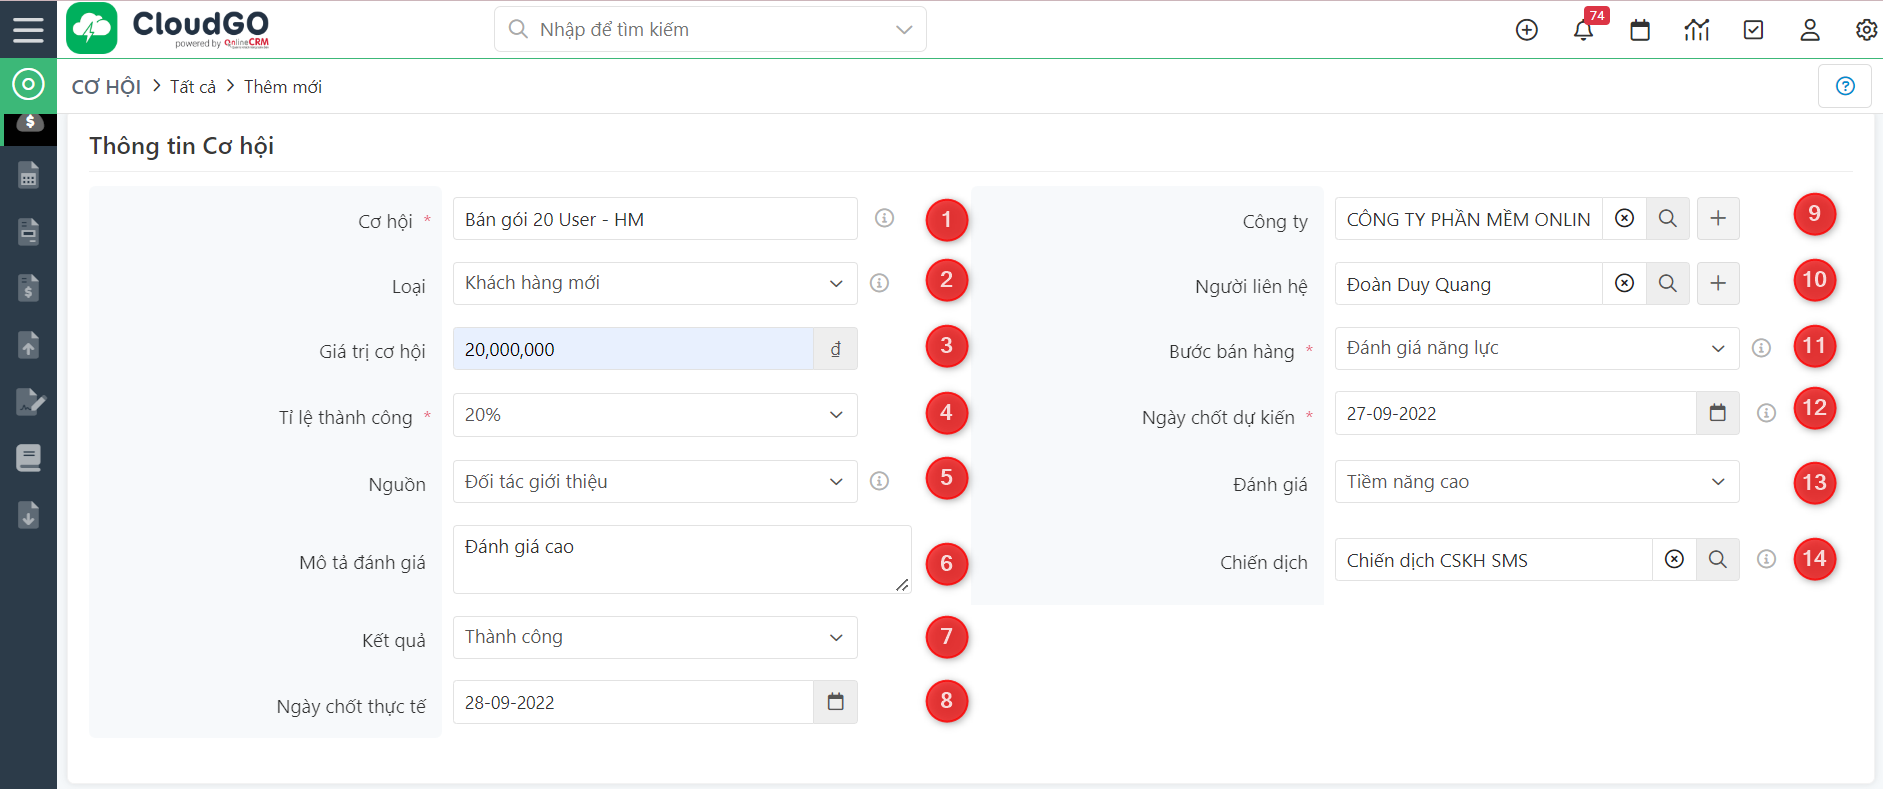Screen dimensions: 1883x789
Task: Clear the selected Công ty value
Action: point(1625,218)
